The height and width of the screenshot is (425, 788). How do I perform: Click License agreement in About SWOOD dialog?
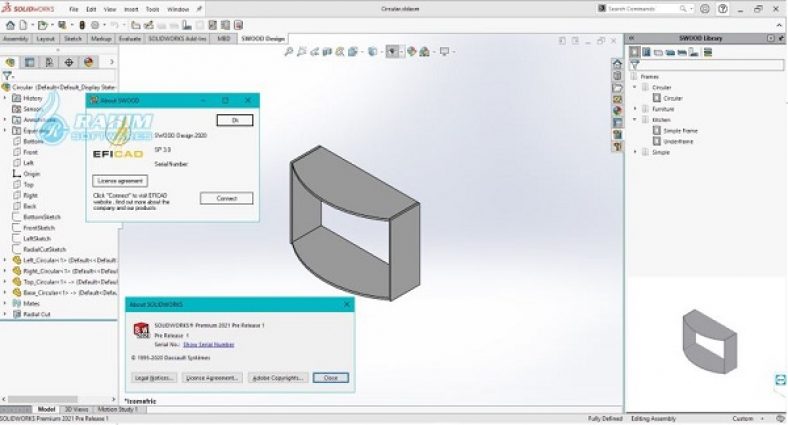[120, 181]
